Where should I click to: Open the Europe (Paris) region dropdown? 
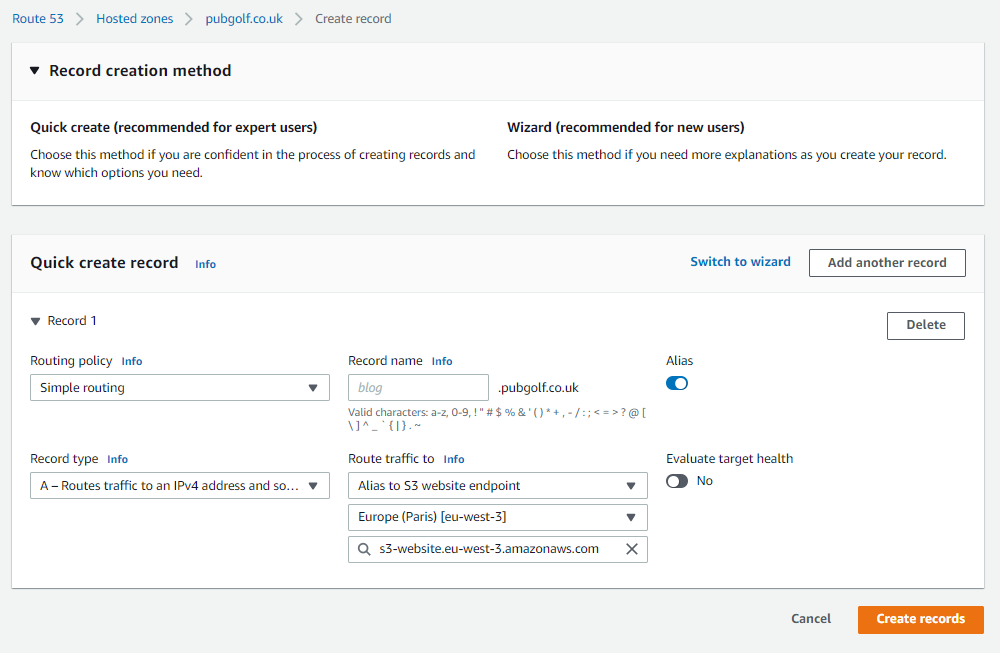tap(497, 517)
